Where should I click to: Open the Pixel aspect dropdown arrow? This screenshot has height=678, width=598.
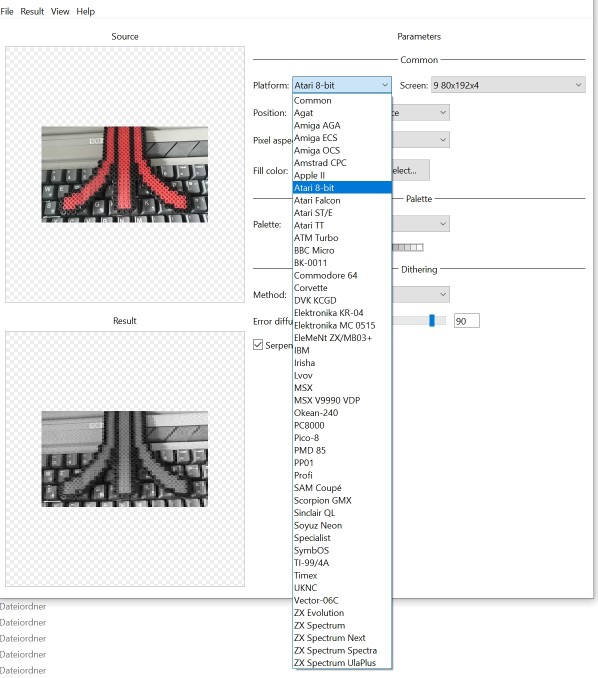443,140
